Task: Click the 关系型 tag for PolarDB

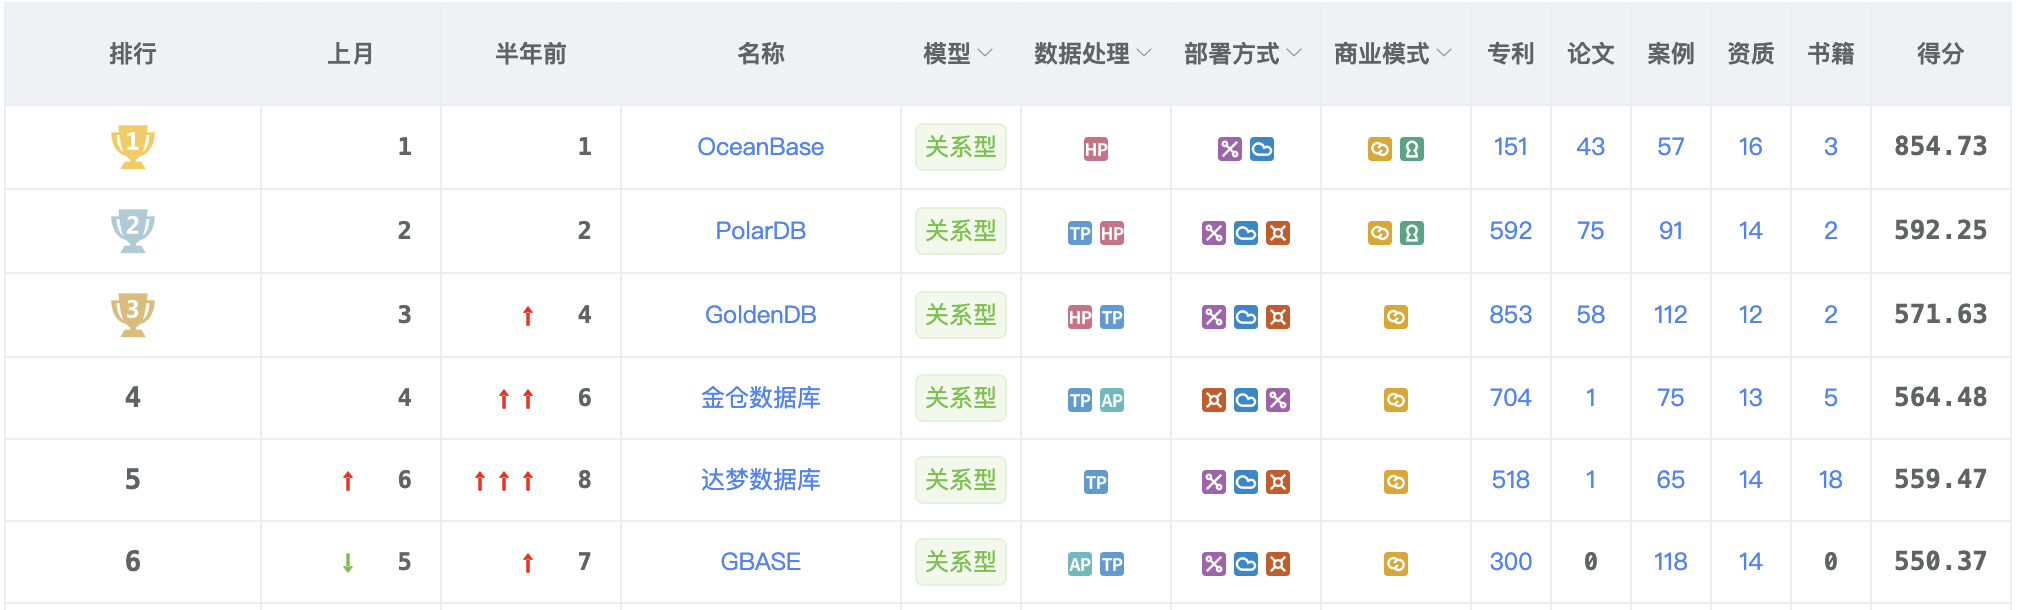Action: 961,231
